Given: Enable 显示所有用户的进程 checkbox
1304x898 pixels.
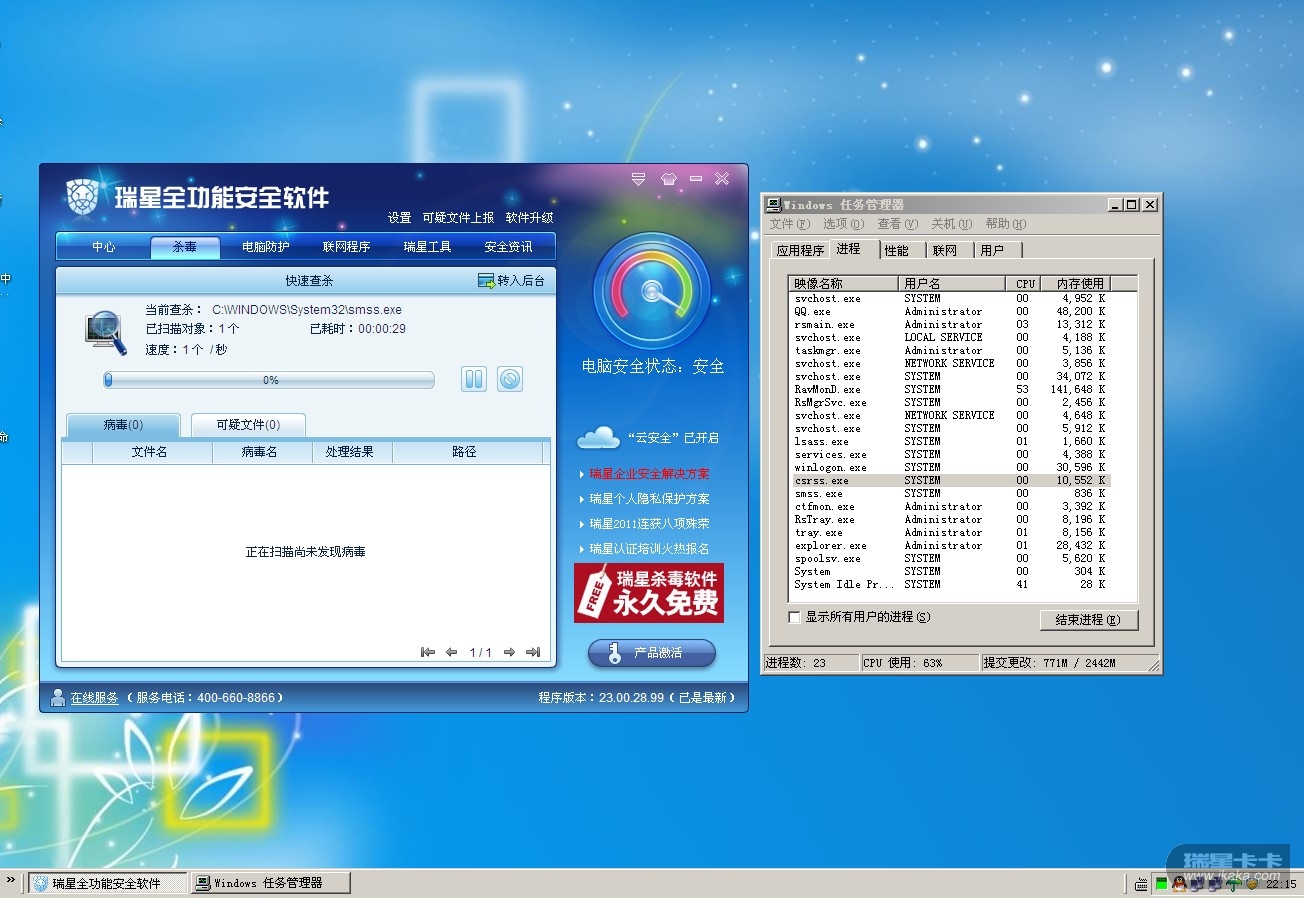Looking at the screenshot, I should pos(794,618).
